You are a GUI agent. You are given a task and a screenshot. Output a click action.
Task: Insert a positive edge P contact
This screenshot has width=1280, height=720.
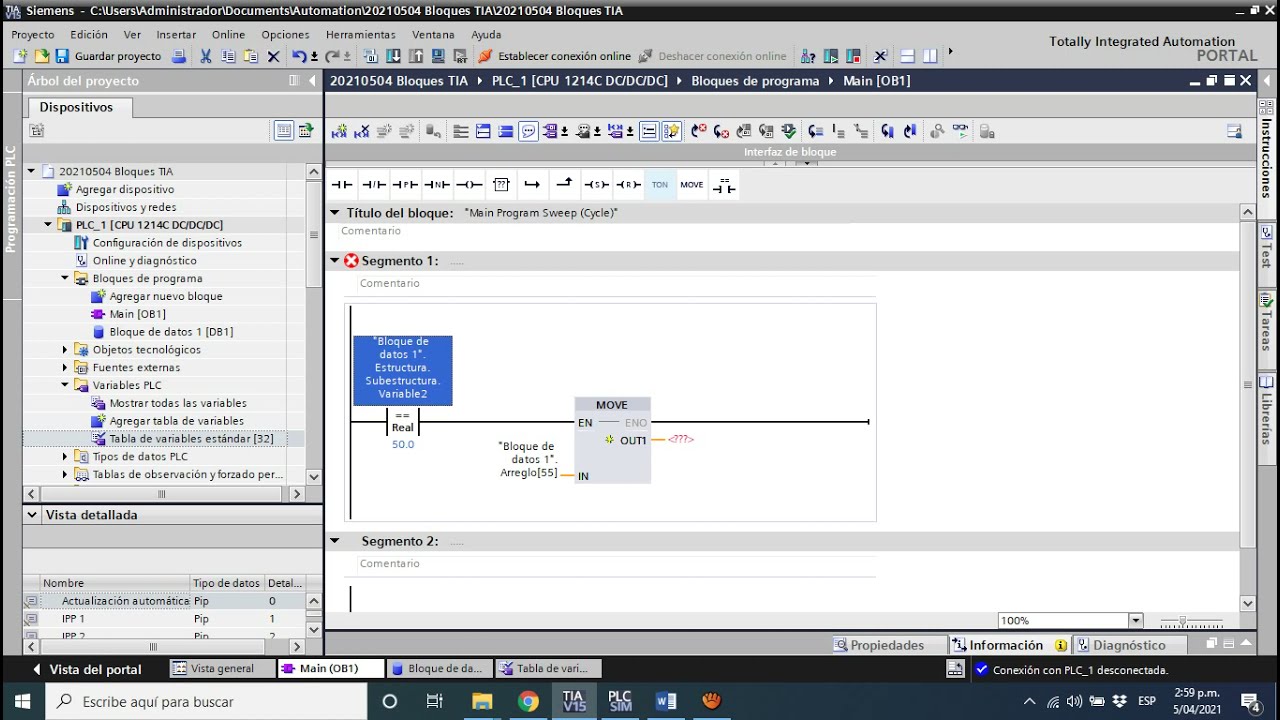pos(405,184)
